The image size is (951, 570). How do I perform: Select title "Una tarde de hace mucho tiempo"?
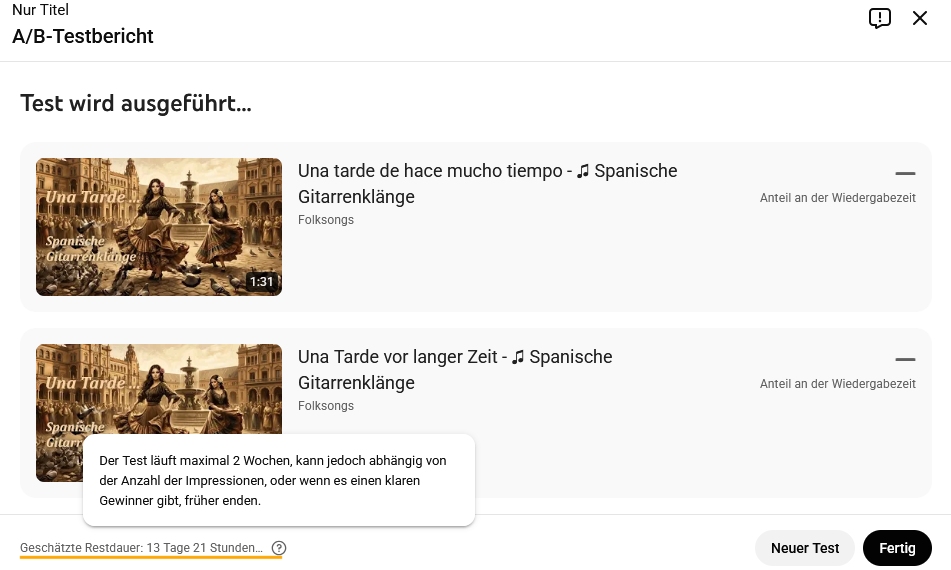coord(487,184)
